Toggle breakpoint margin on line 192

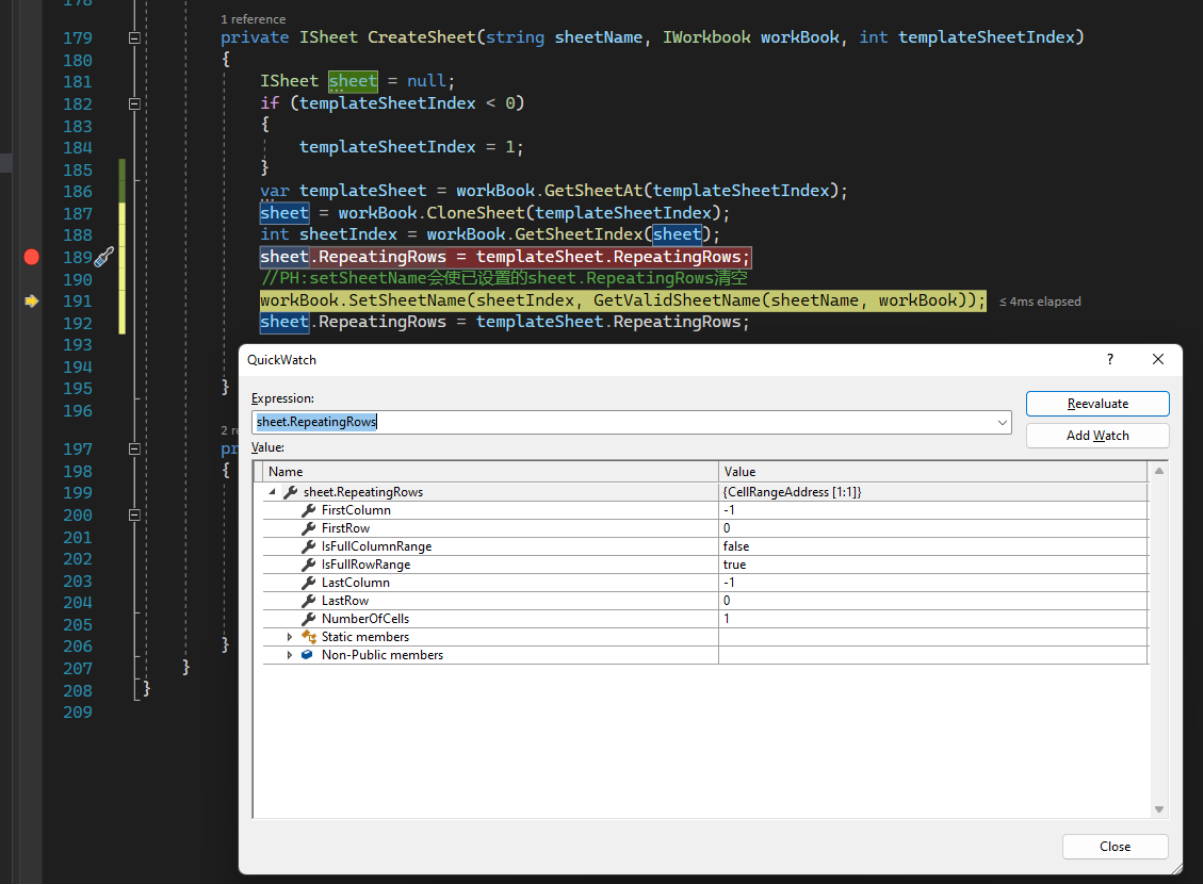30,321
